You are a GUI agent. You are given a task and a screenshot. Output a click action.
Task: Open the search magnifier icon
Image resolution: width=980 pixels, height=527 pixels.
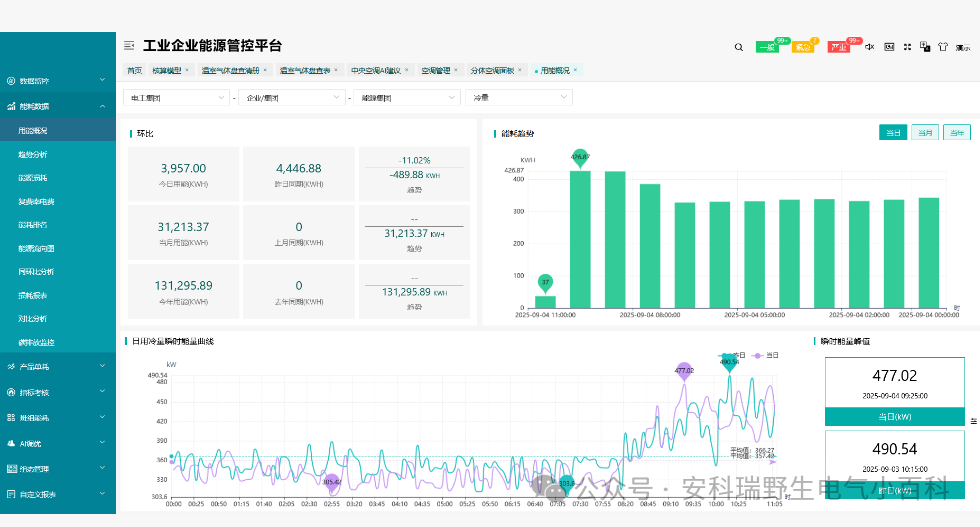click(x=739, y=48)
